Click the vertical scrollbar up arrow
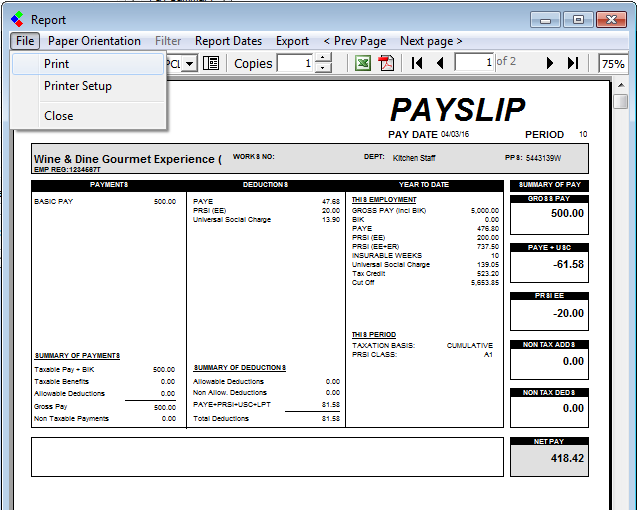This screenshot has height=510, width=637. coord(621,86)
